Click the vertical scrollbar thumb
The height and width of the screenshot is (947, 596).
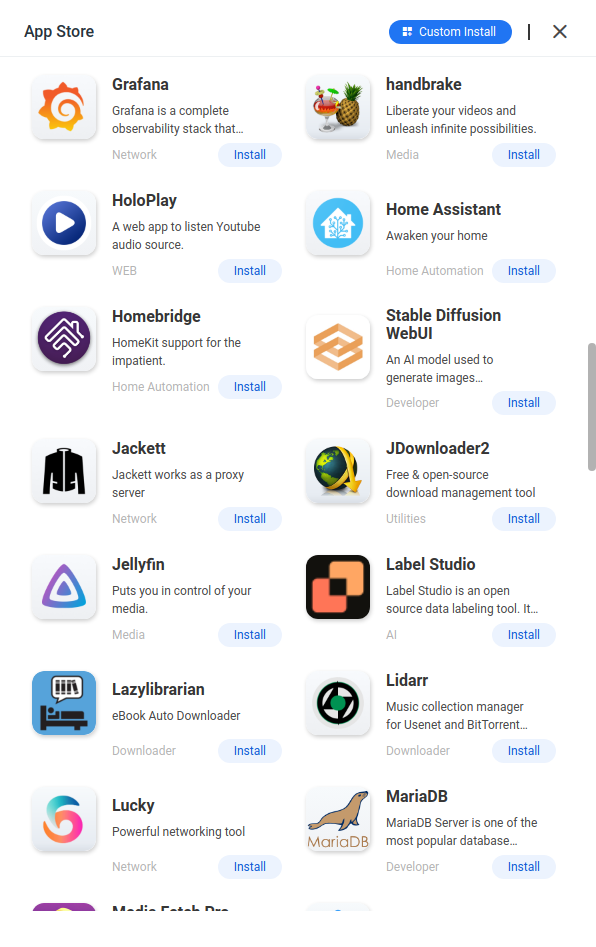pyautogui.click(x=592, y=406)
